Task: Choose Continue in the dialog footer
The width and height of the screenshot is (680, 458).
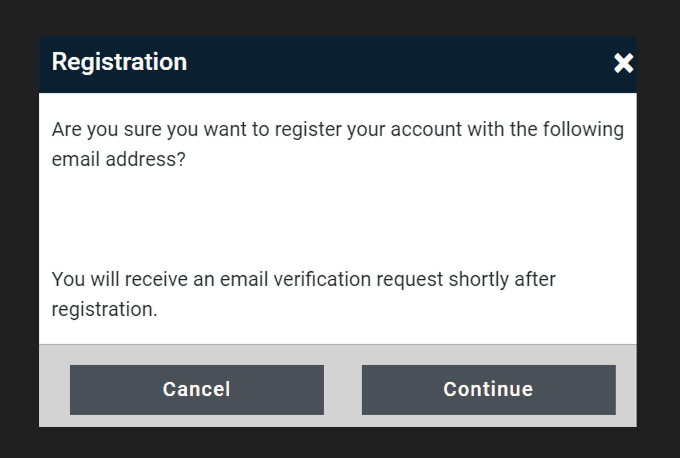Action: [x=488, y=389]
